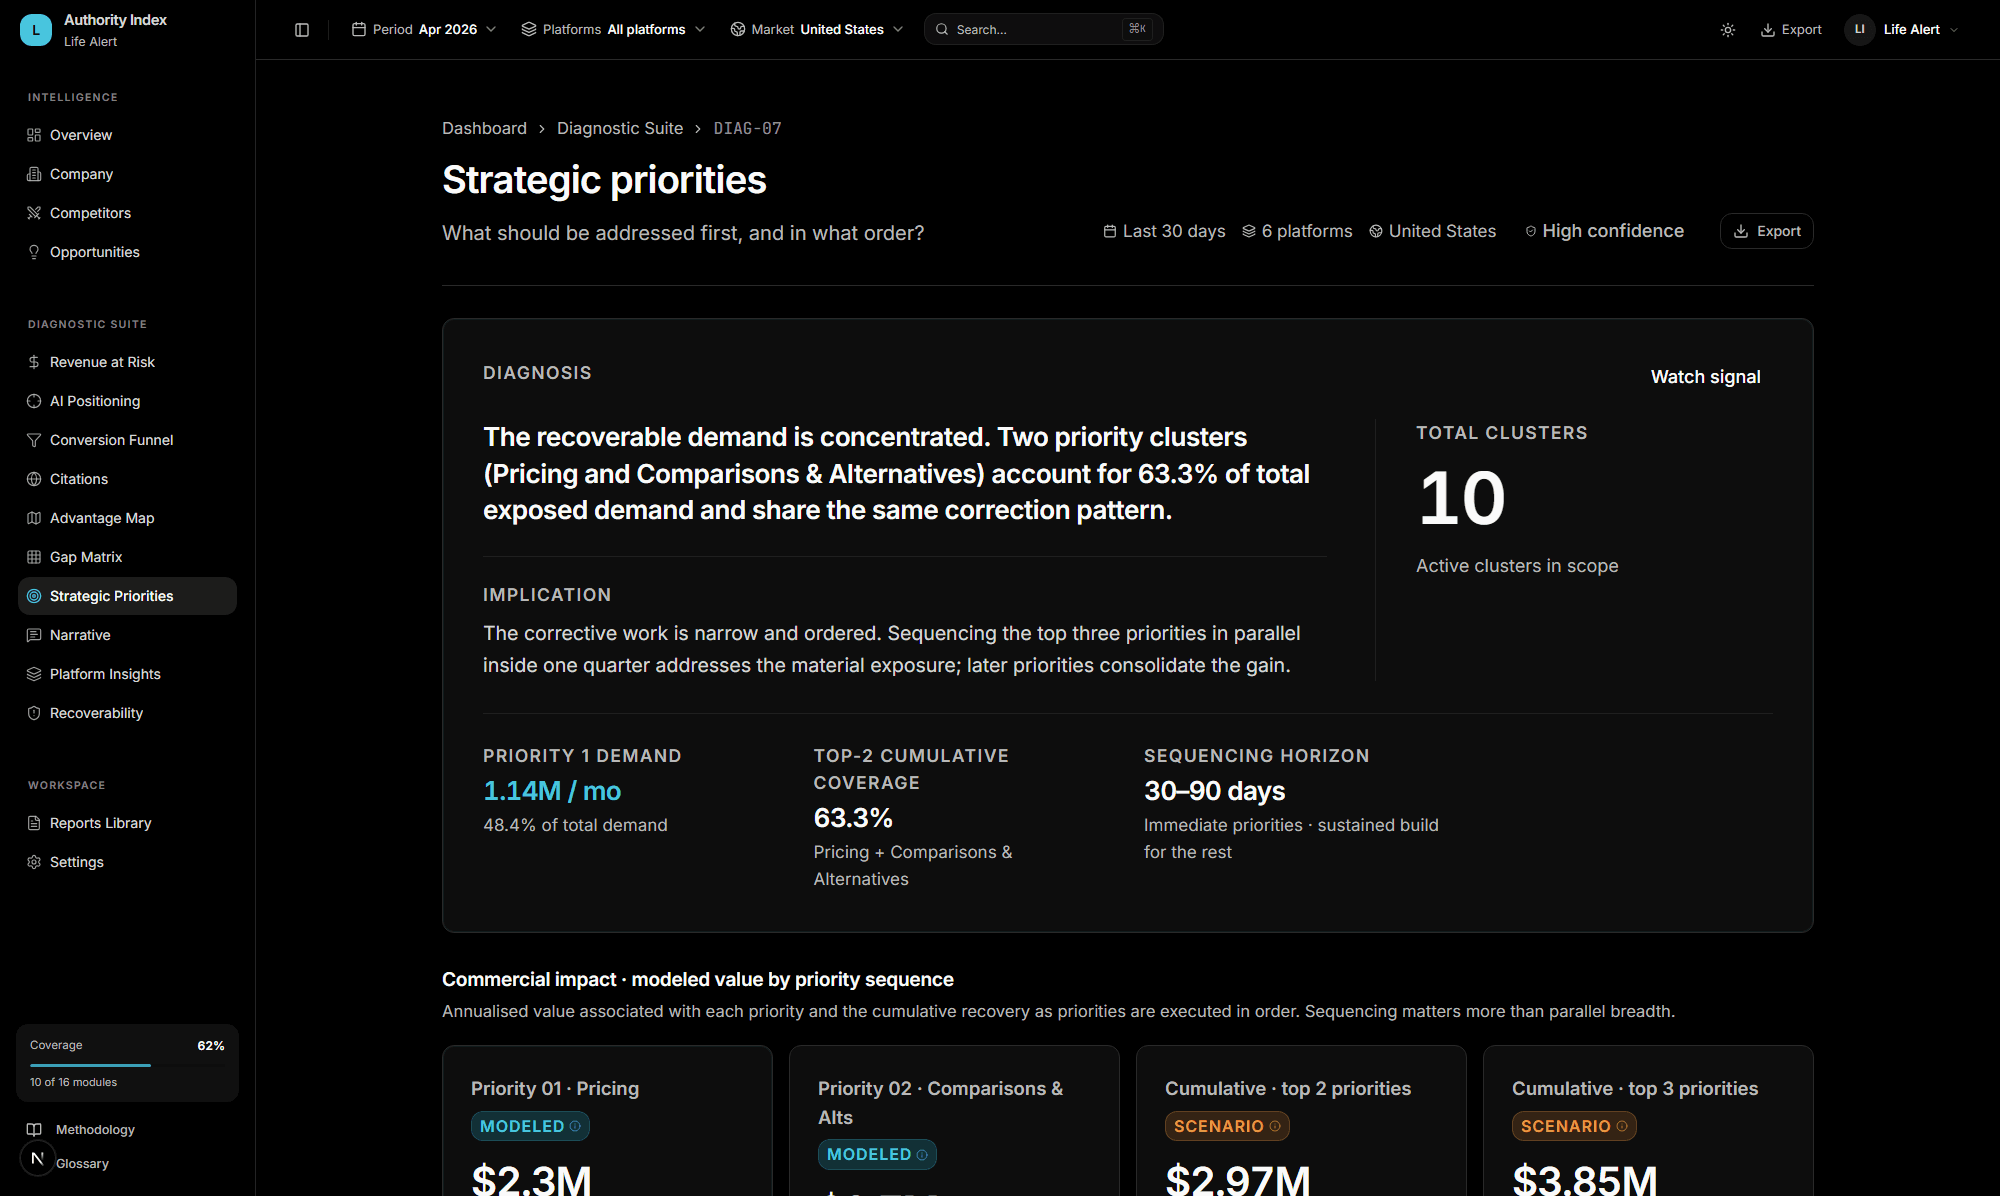Expand the Platforms All platforms selector
This screenshot has height=1196, width=2000.
point(613,30)
